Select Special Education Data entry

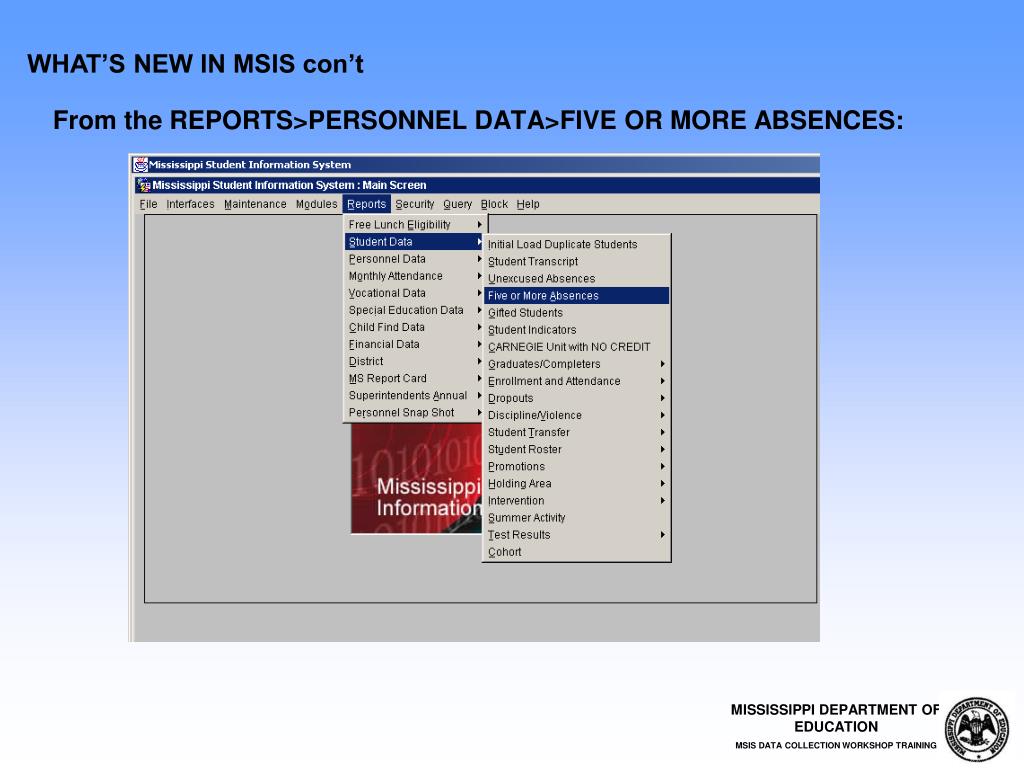coord(414,310)
